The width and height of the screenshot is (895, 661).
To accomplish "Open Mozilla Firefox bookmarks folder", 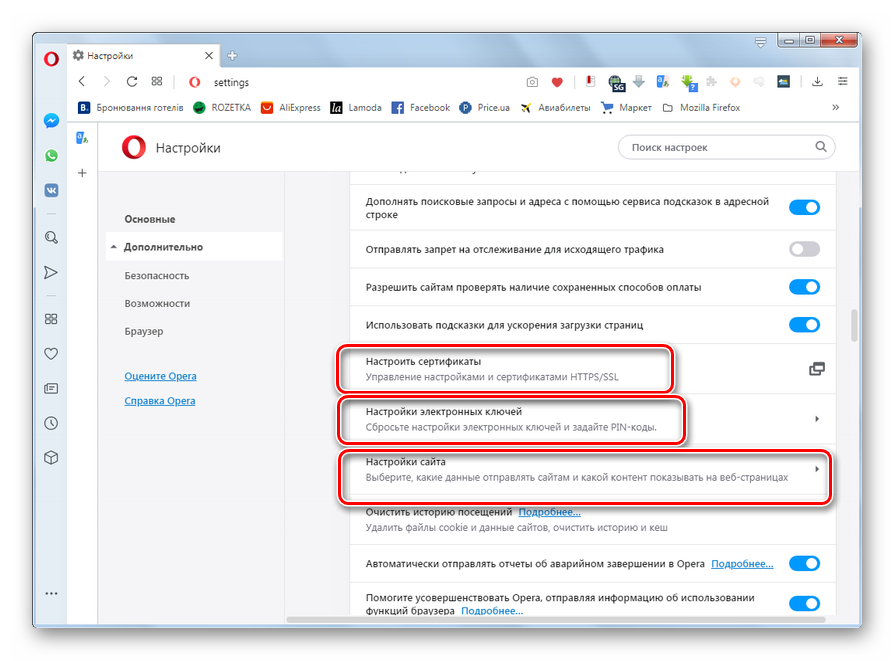I will (702, 107).
